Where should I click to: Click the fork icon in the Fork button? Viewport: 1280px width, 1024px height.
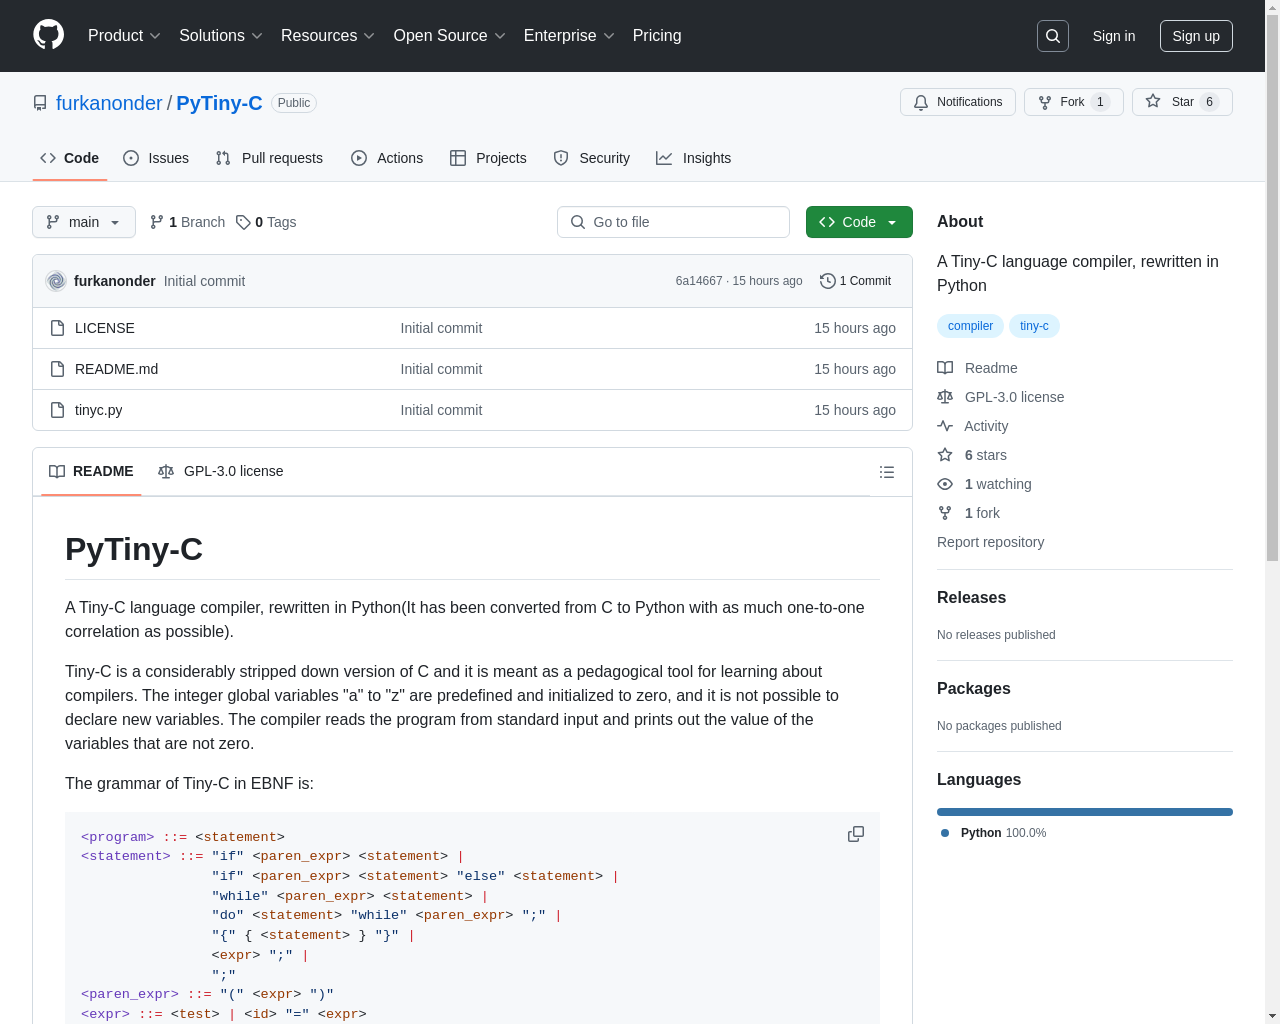coord(1045,102)
